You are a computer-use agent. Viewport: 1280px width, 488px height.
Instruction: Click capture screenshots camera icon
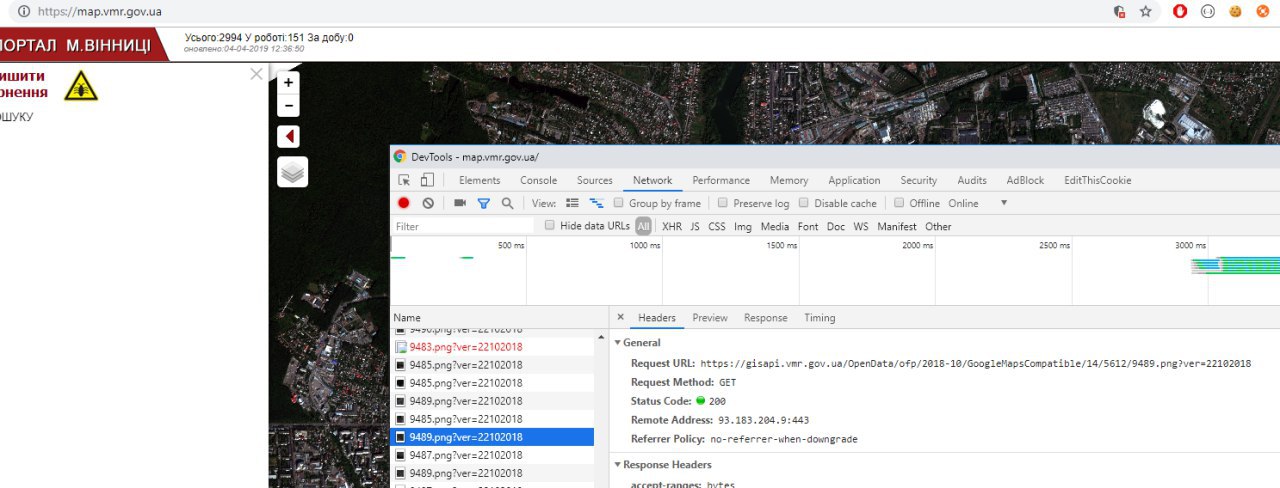(460, 203)
